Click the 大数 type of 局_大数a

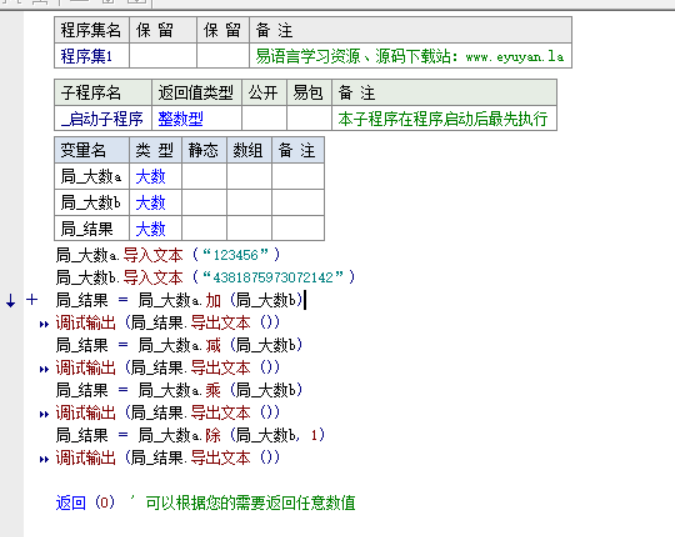coord(156,176)
